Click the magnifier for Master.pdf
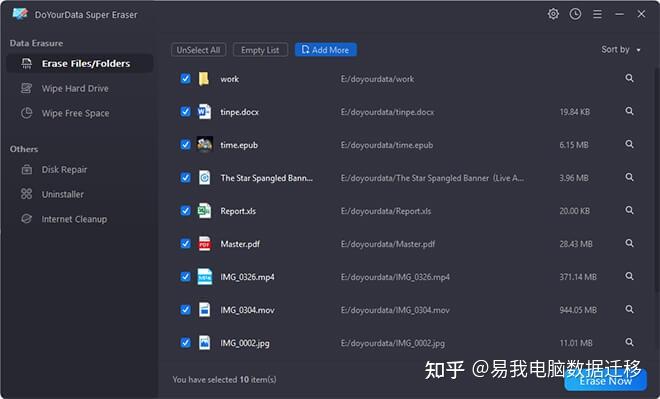 coord(629,243)
